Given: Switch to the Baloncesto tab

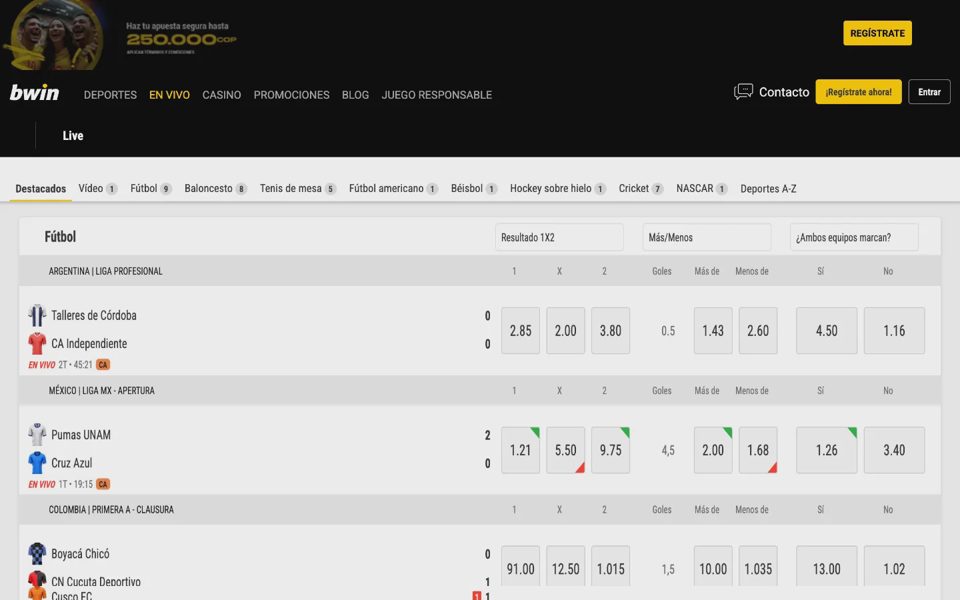Looking at the screenshot, I should point(216,189).
